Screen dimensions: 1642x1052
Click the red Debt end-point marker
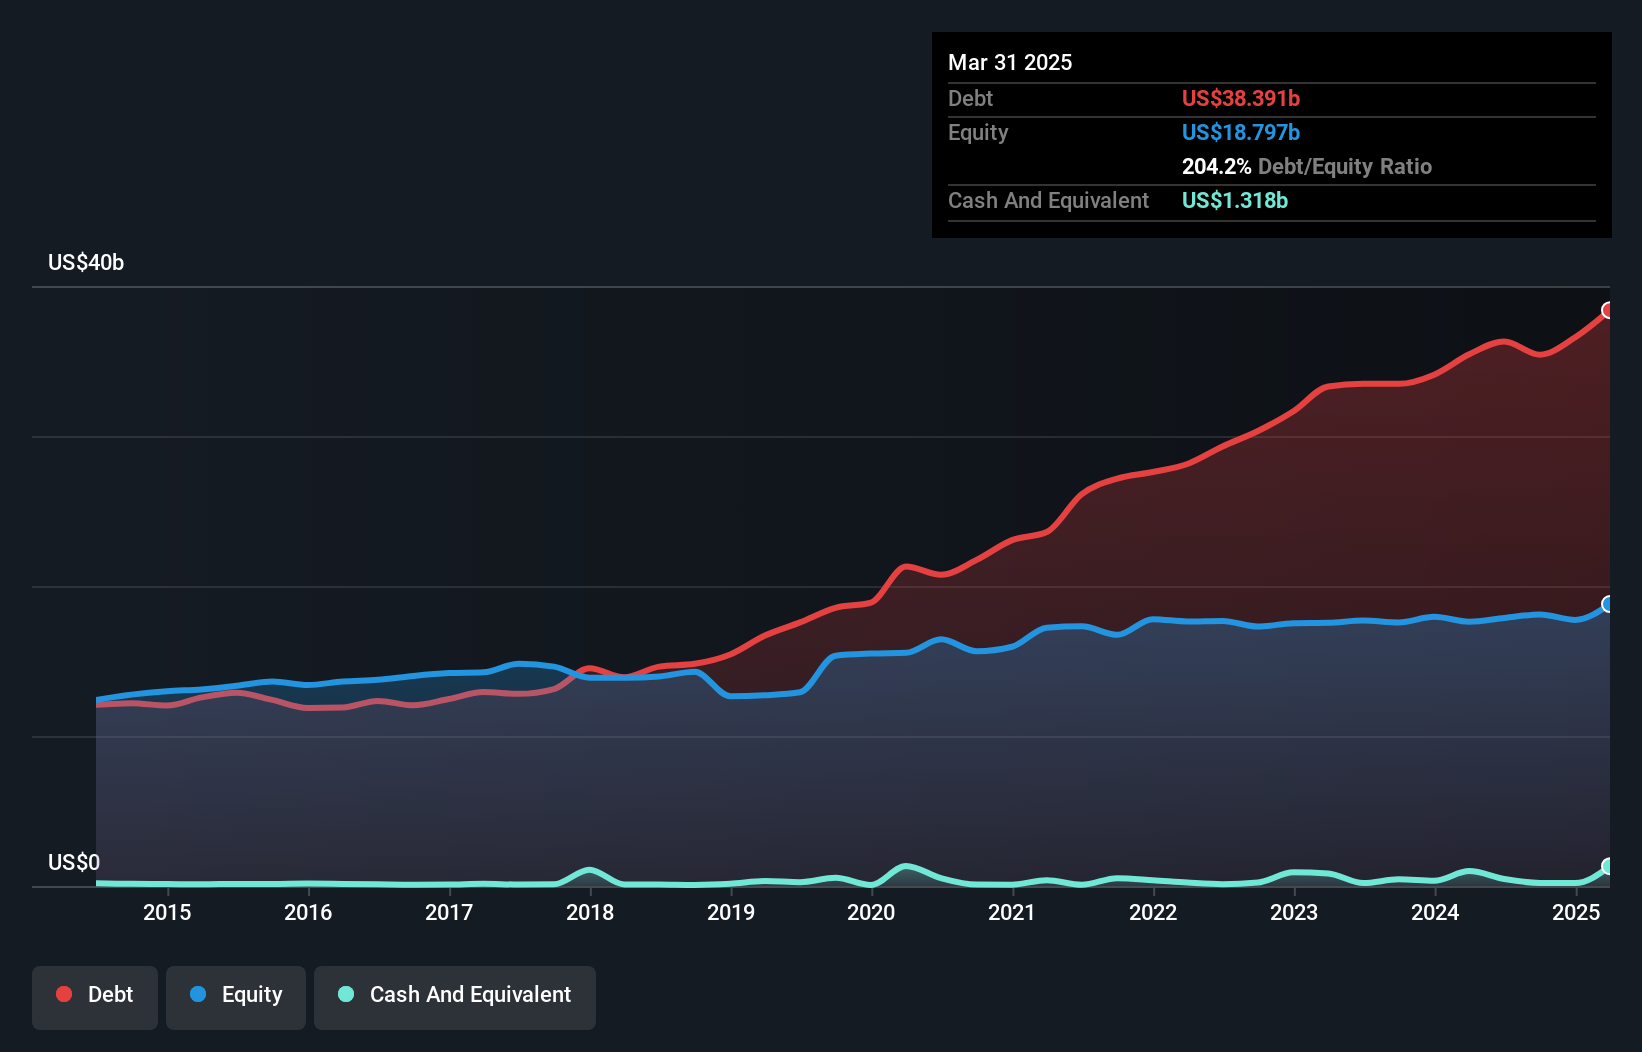coord(1608,310)
